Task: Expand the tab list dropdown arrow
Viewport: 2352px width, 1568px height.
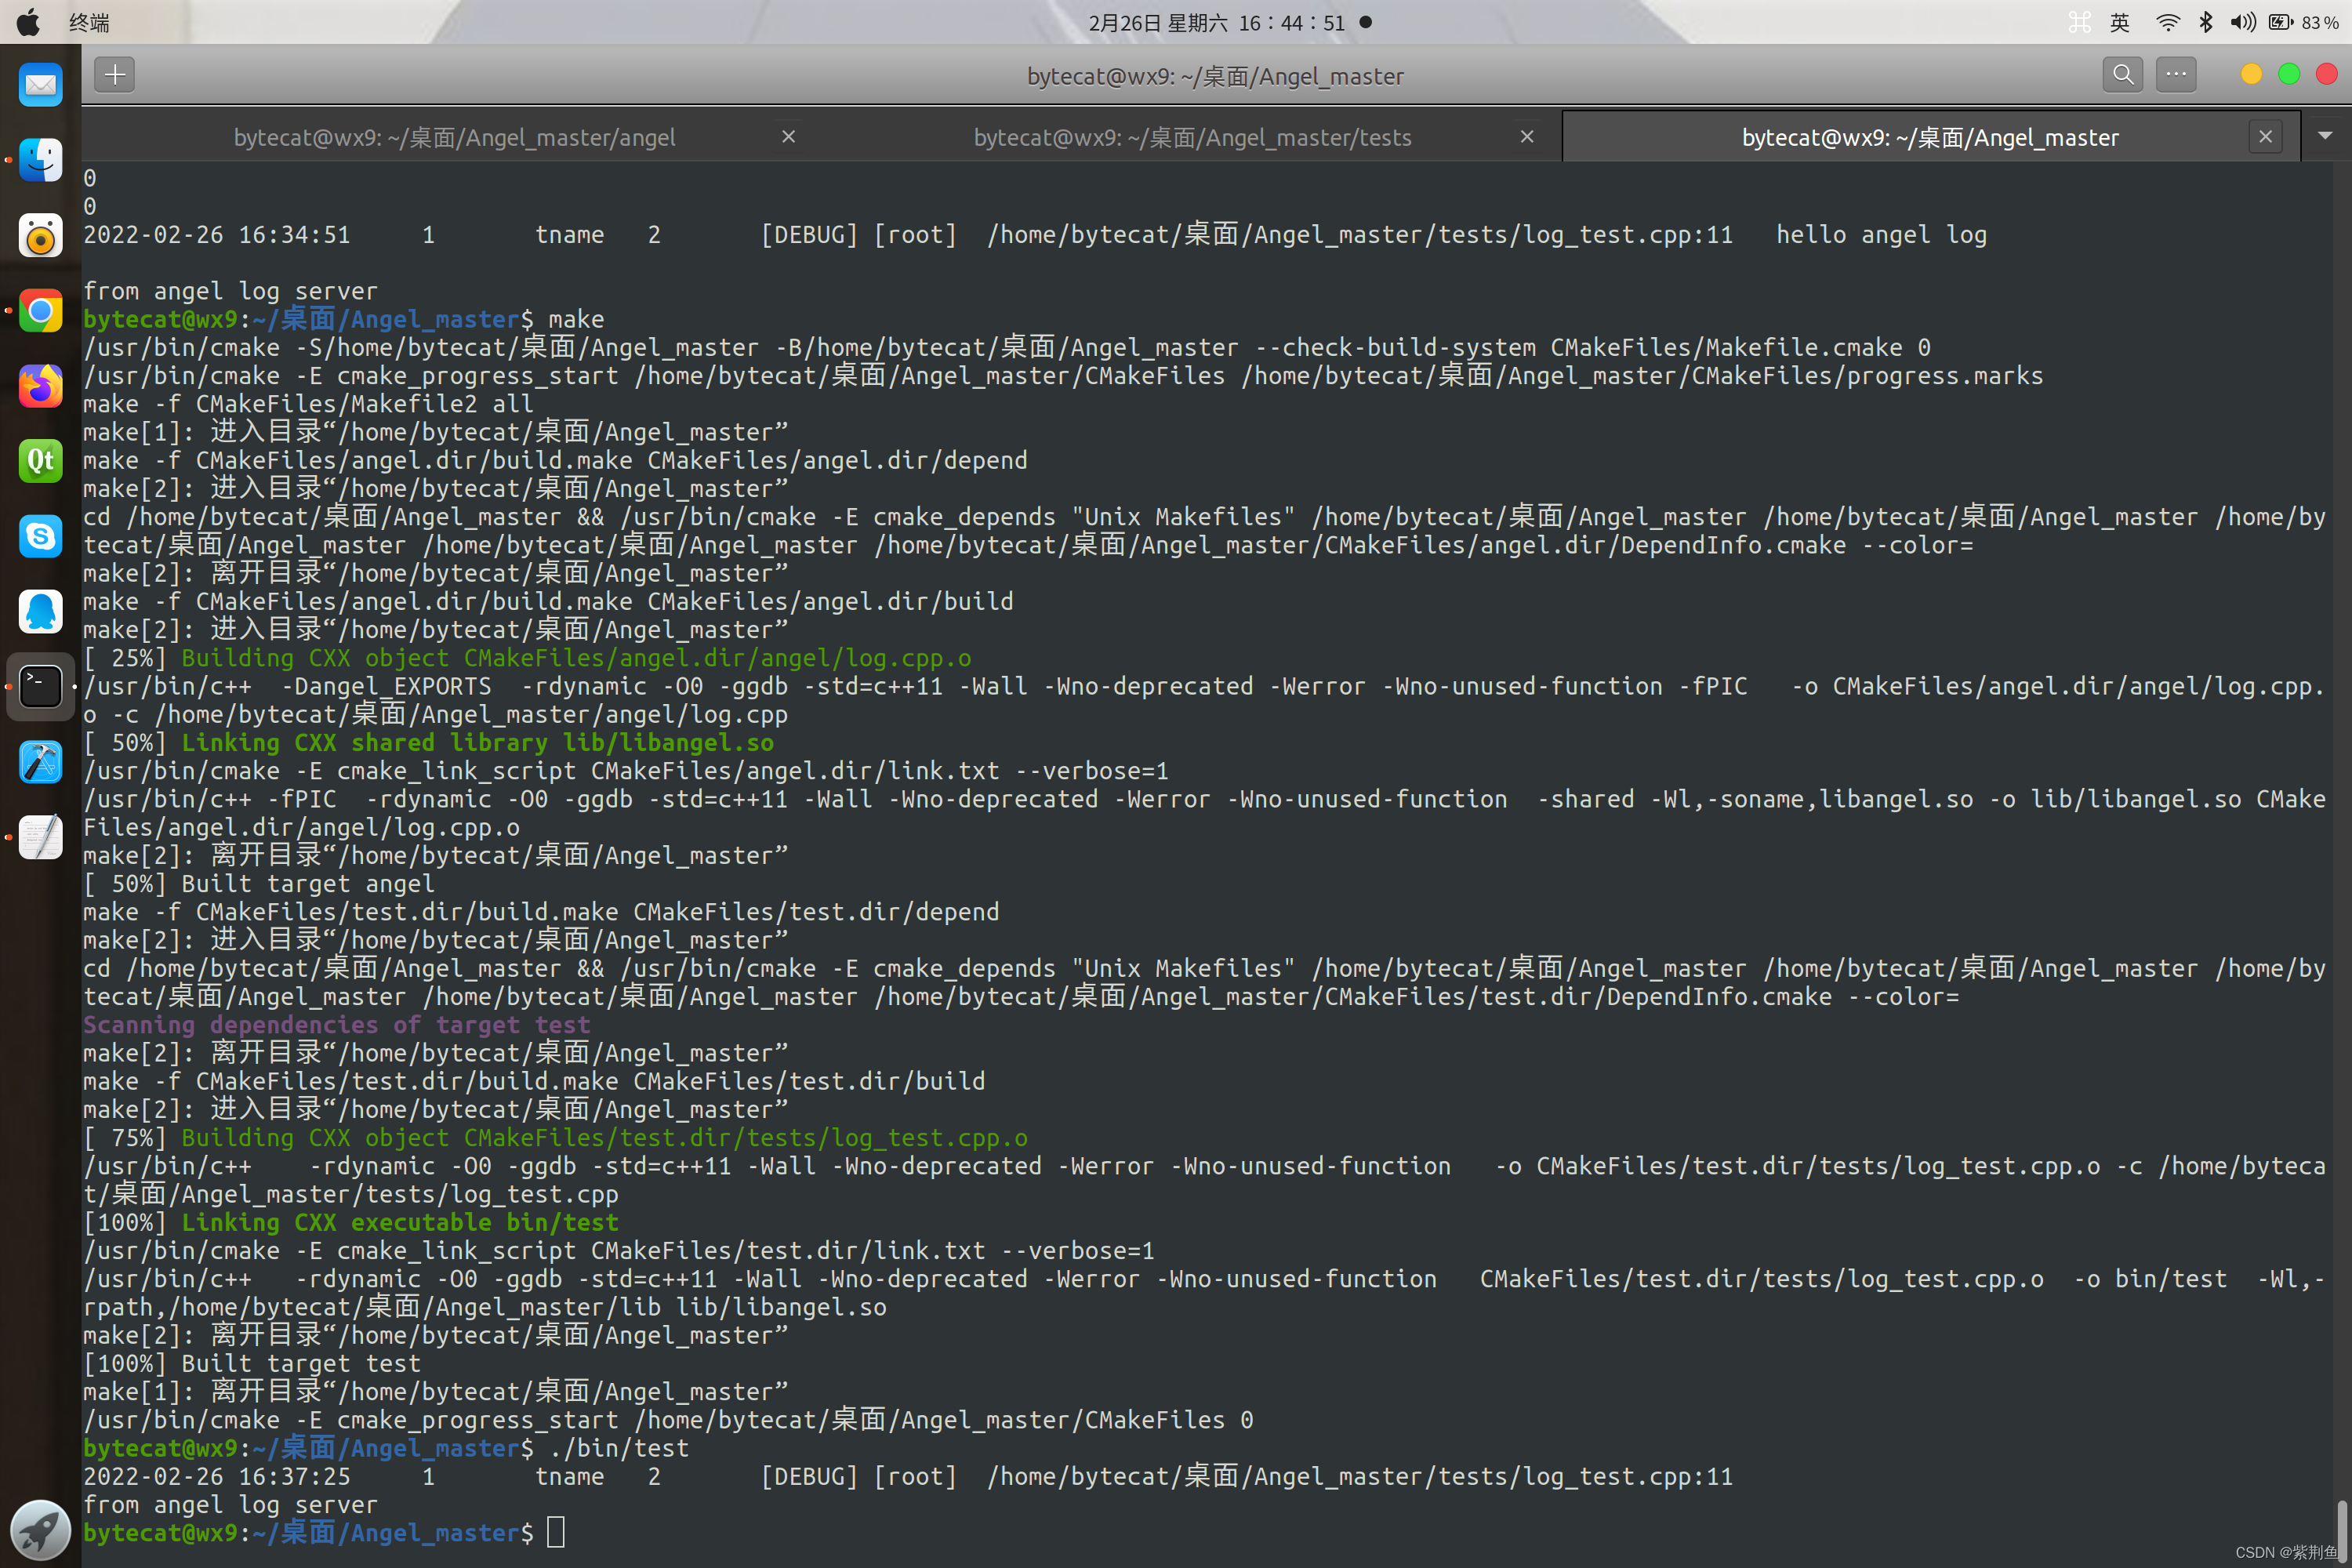Action: [2325, 136]
